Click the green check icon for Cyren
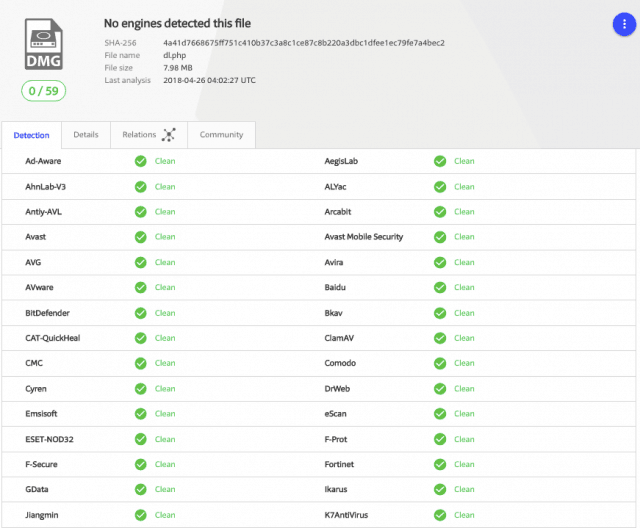The height and width of the screenshot is (528, 640). (140, 389)
